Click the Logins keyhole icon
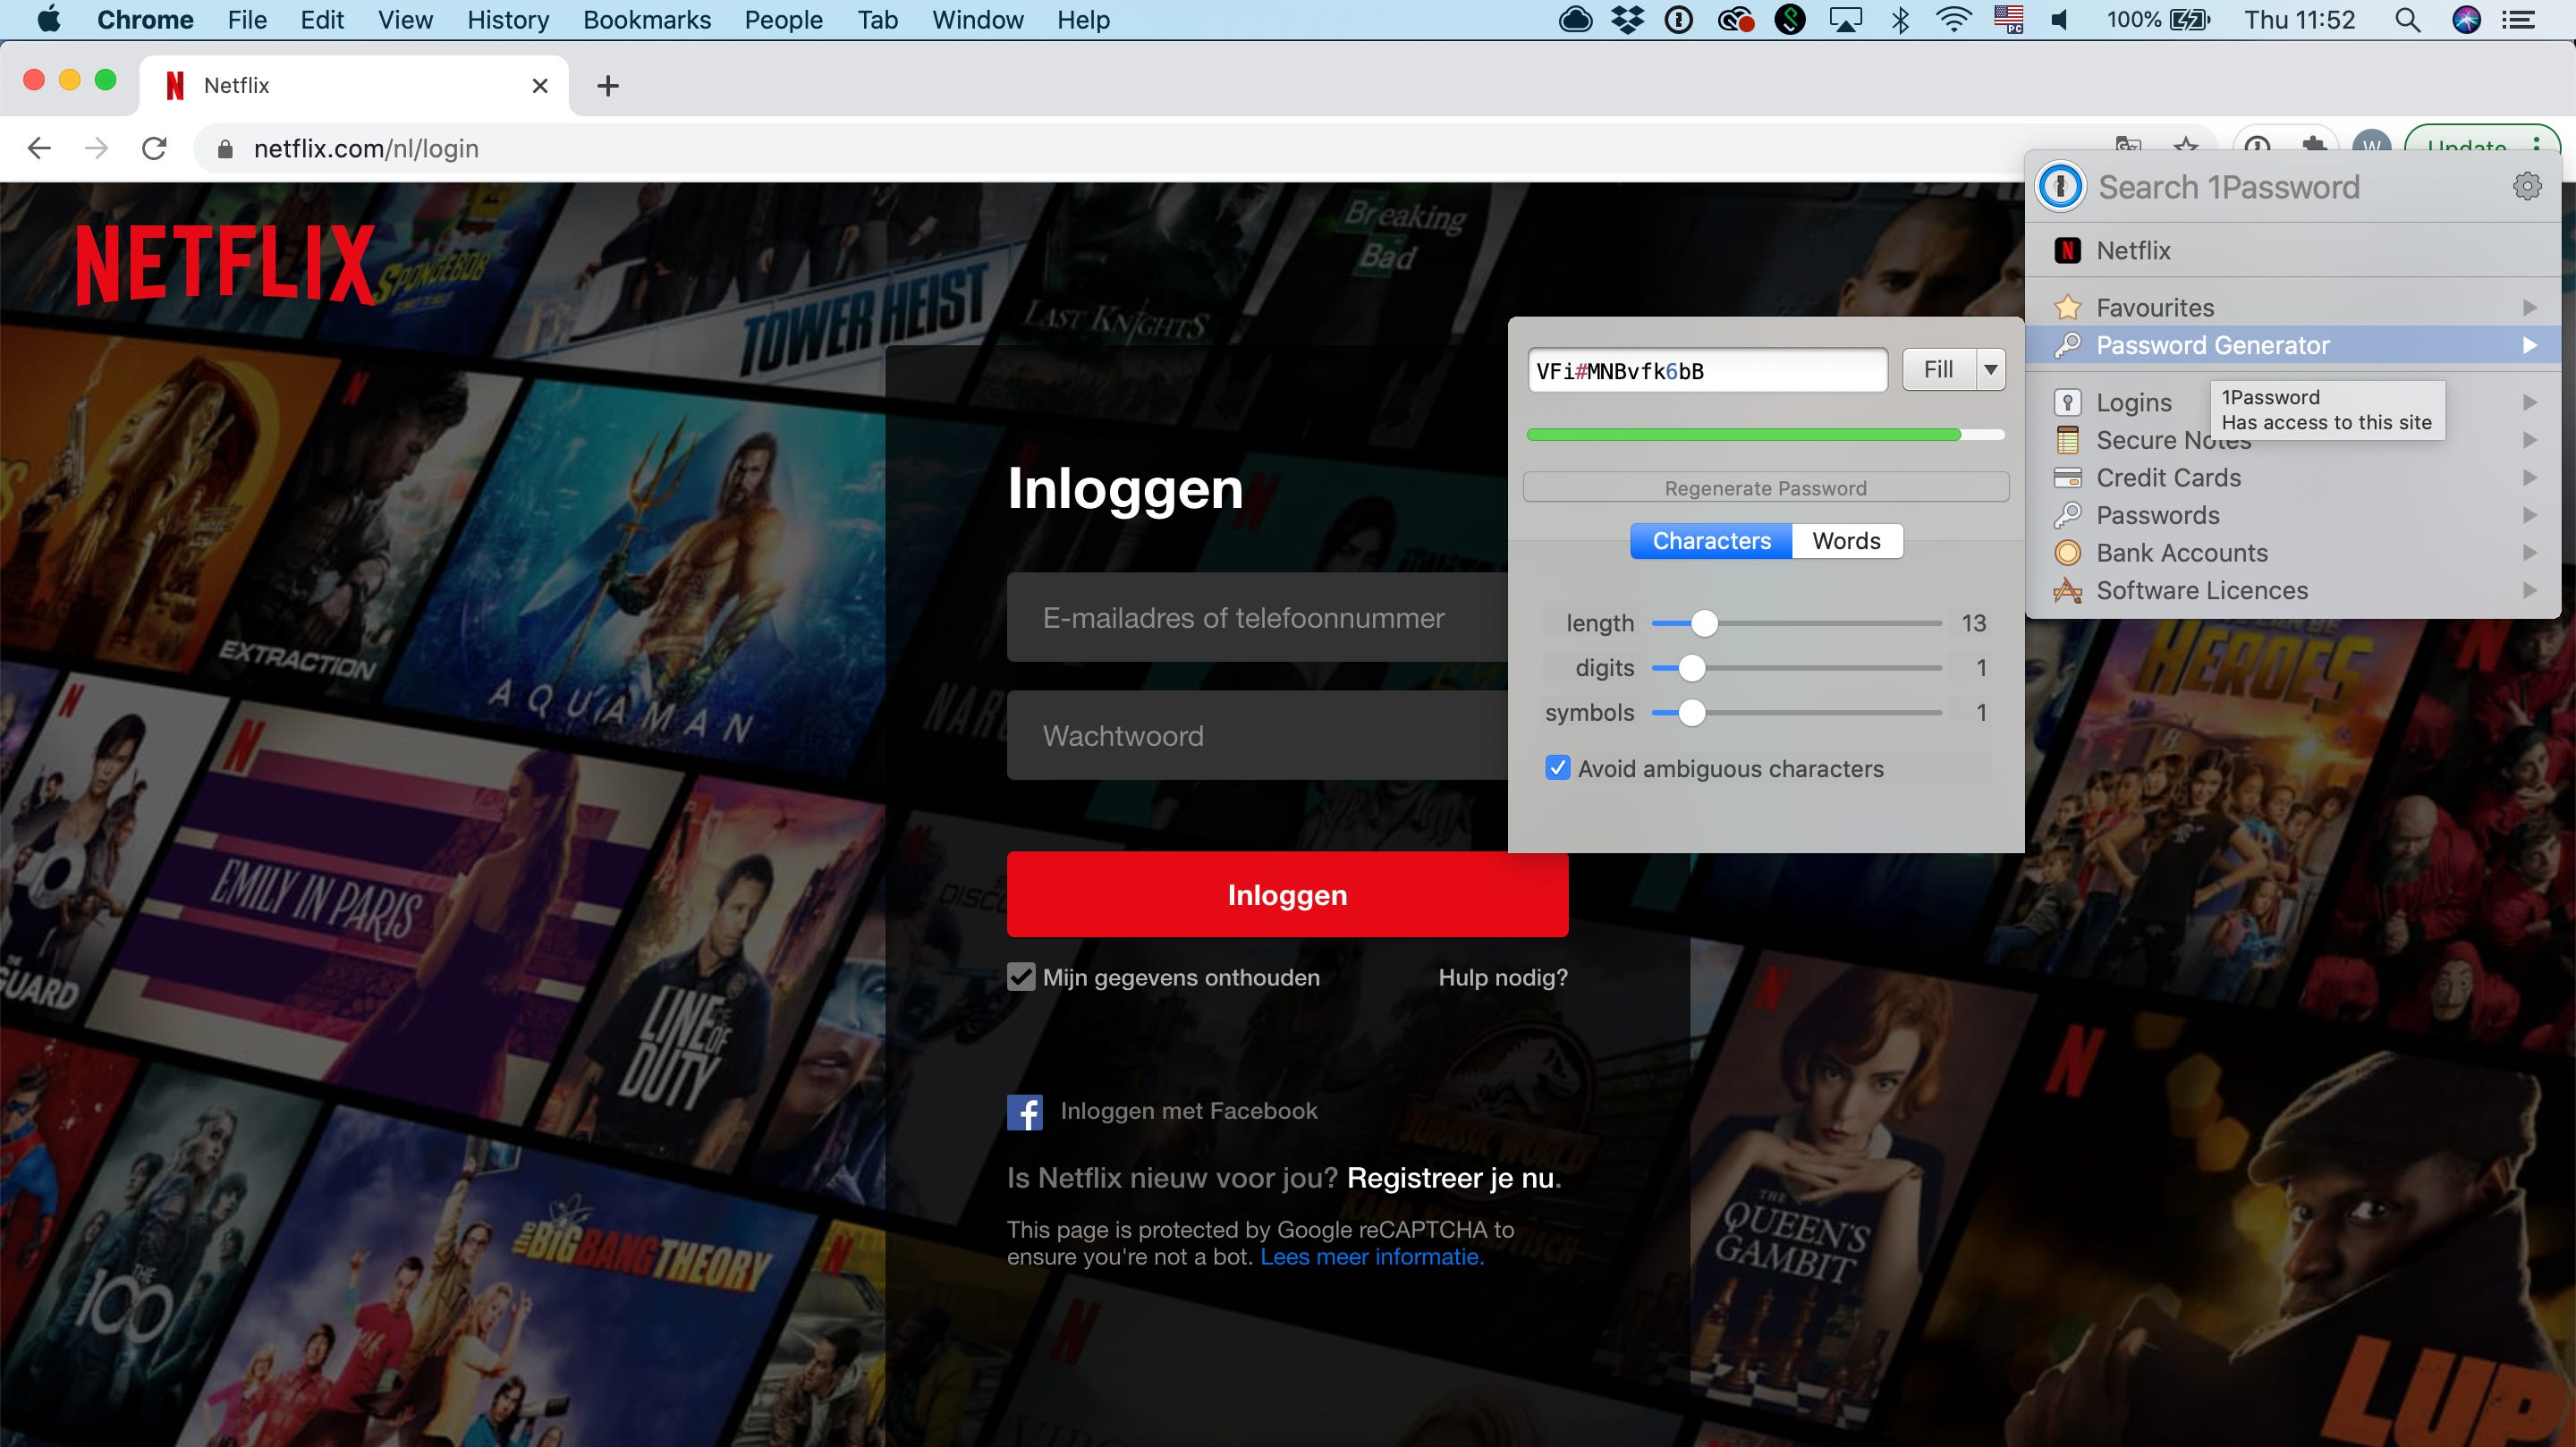Screen dimensions: 2576x1447 2067,402
